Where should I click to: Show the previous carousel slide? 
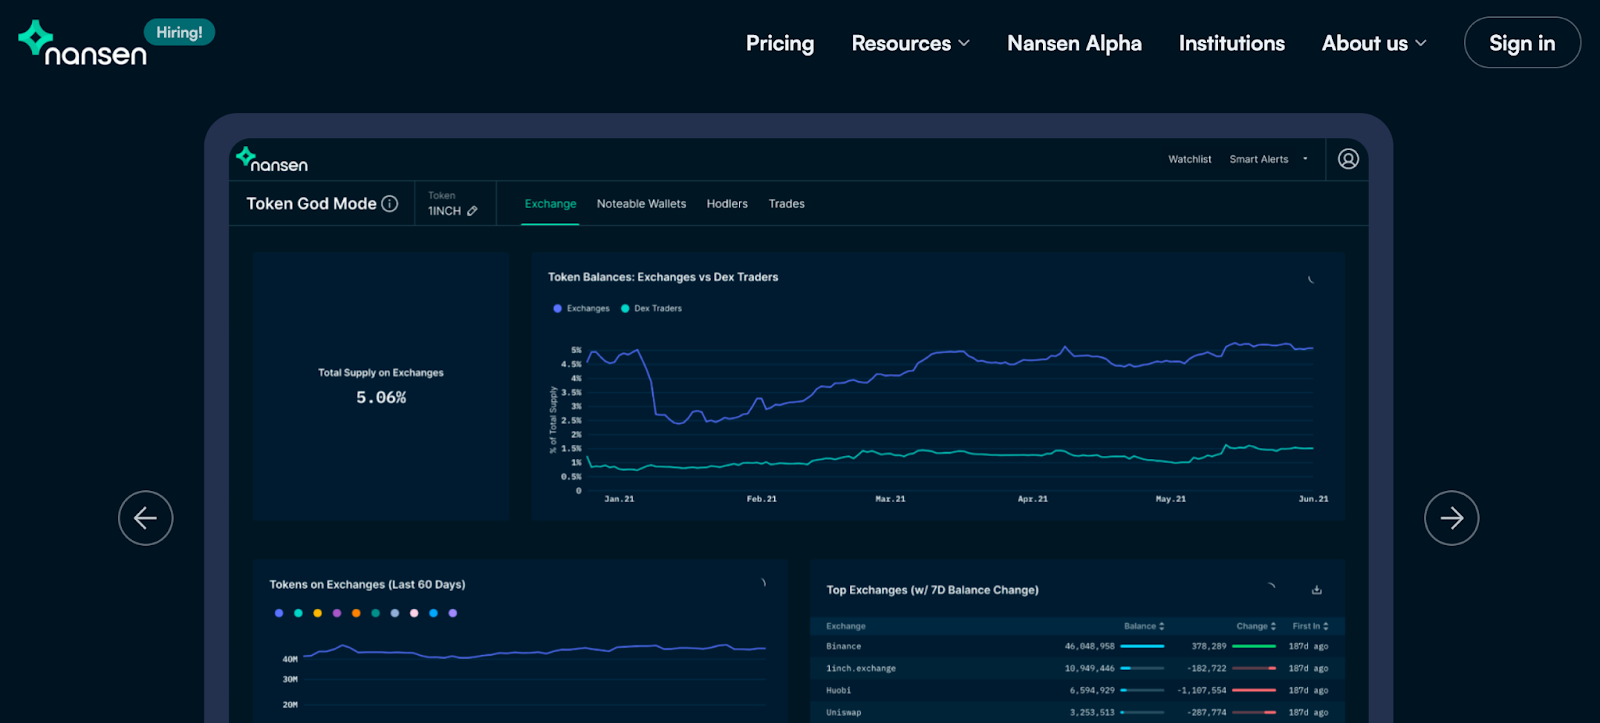(x=146, y=518)
